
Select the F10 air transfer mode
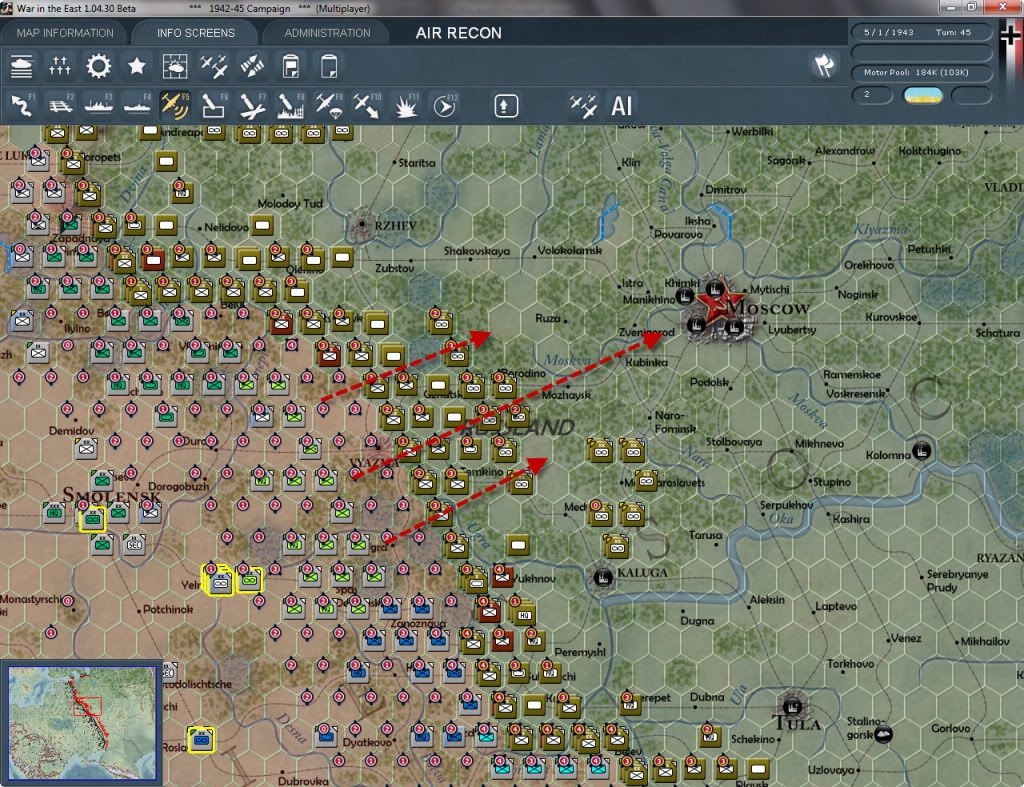(x=367, y=106)
